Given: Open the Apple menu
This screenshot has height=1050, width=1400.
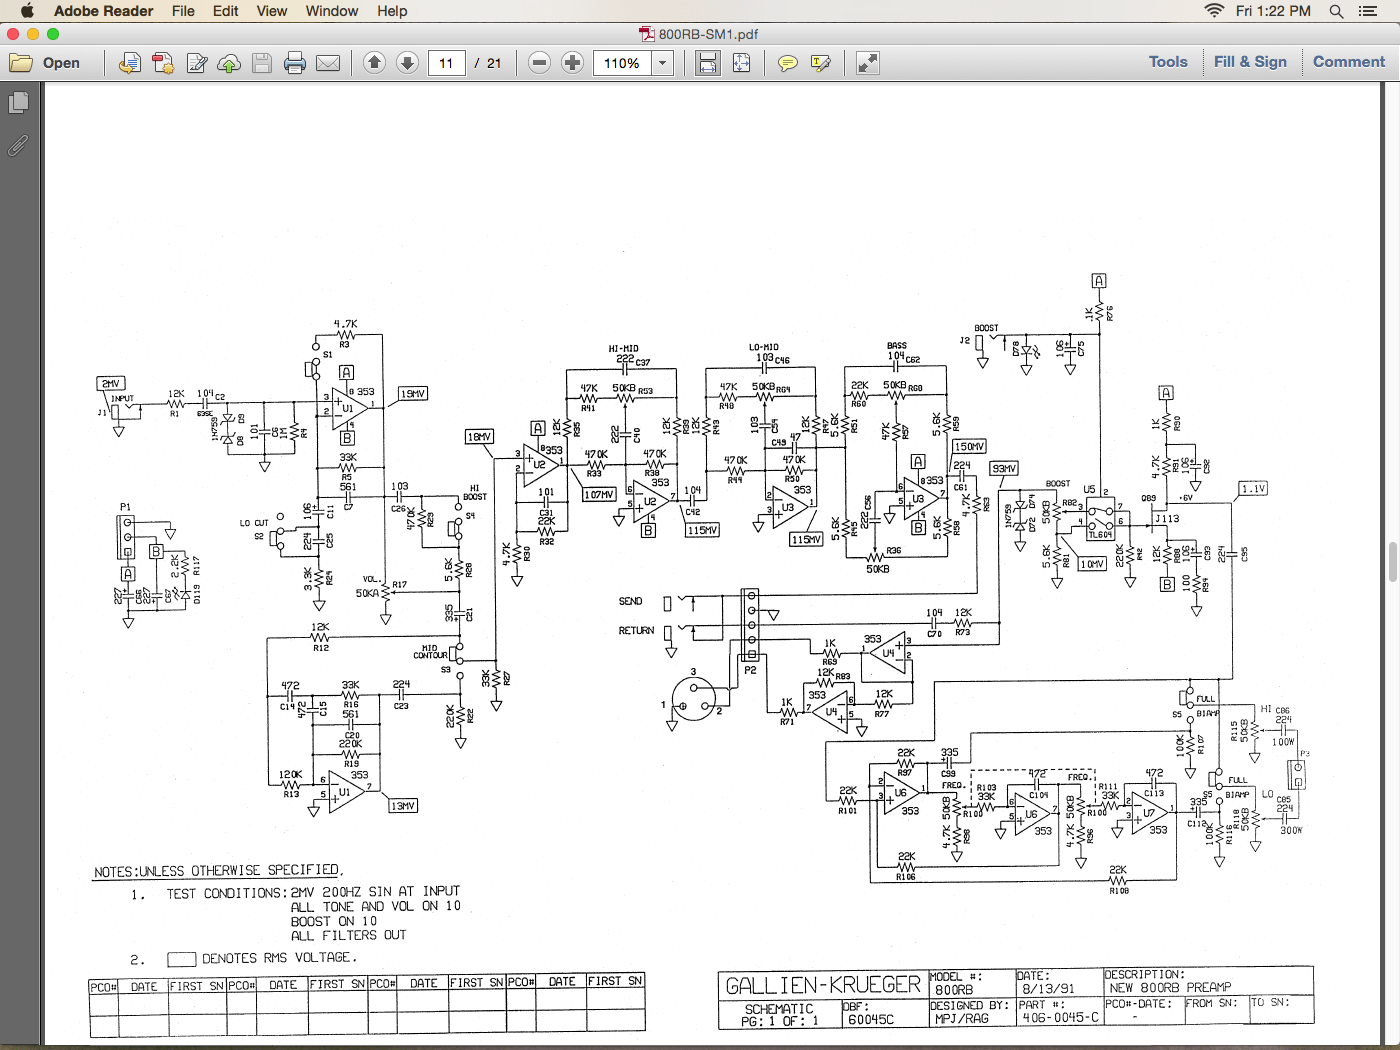Looking at the screenshot, I should [27, 11].
